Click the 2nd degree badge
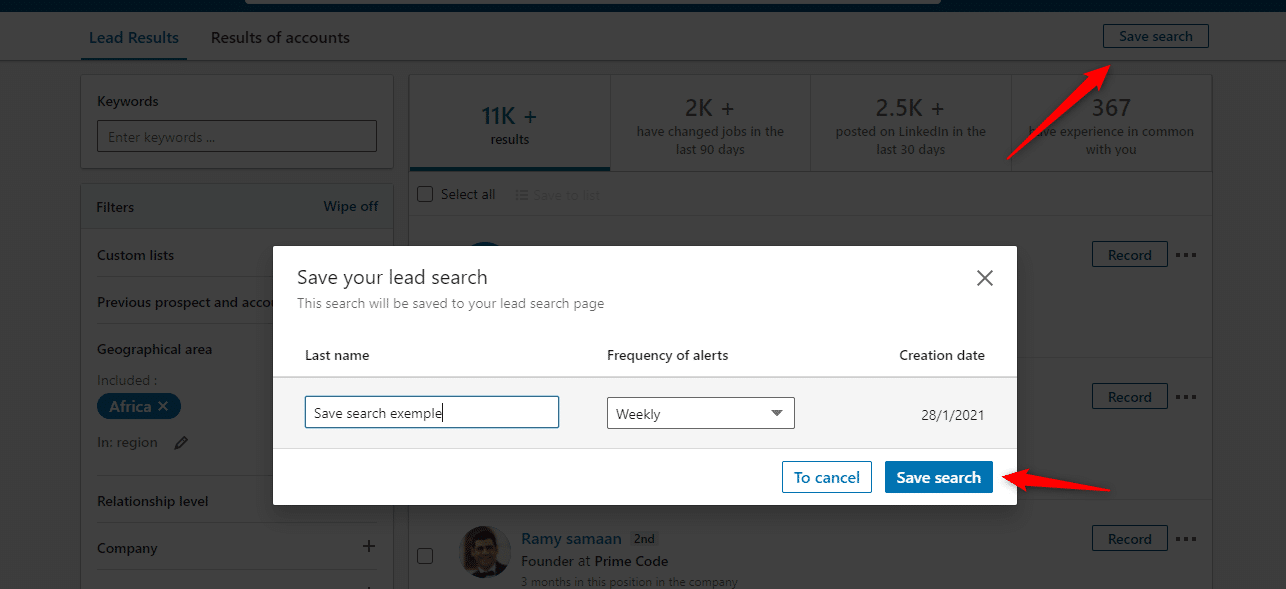 (x=644, y=539)
